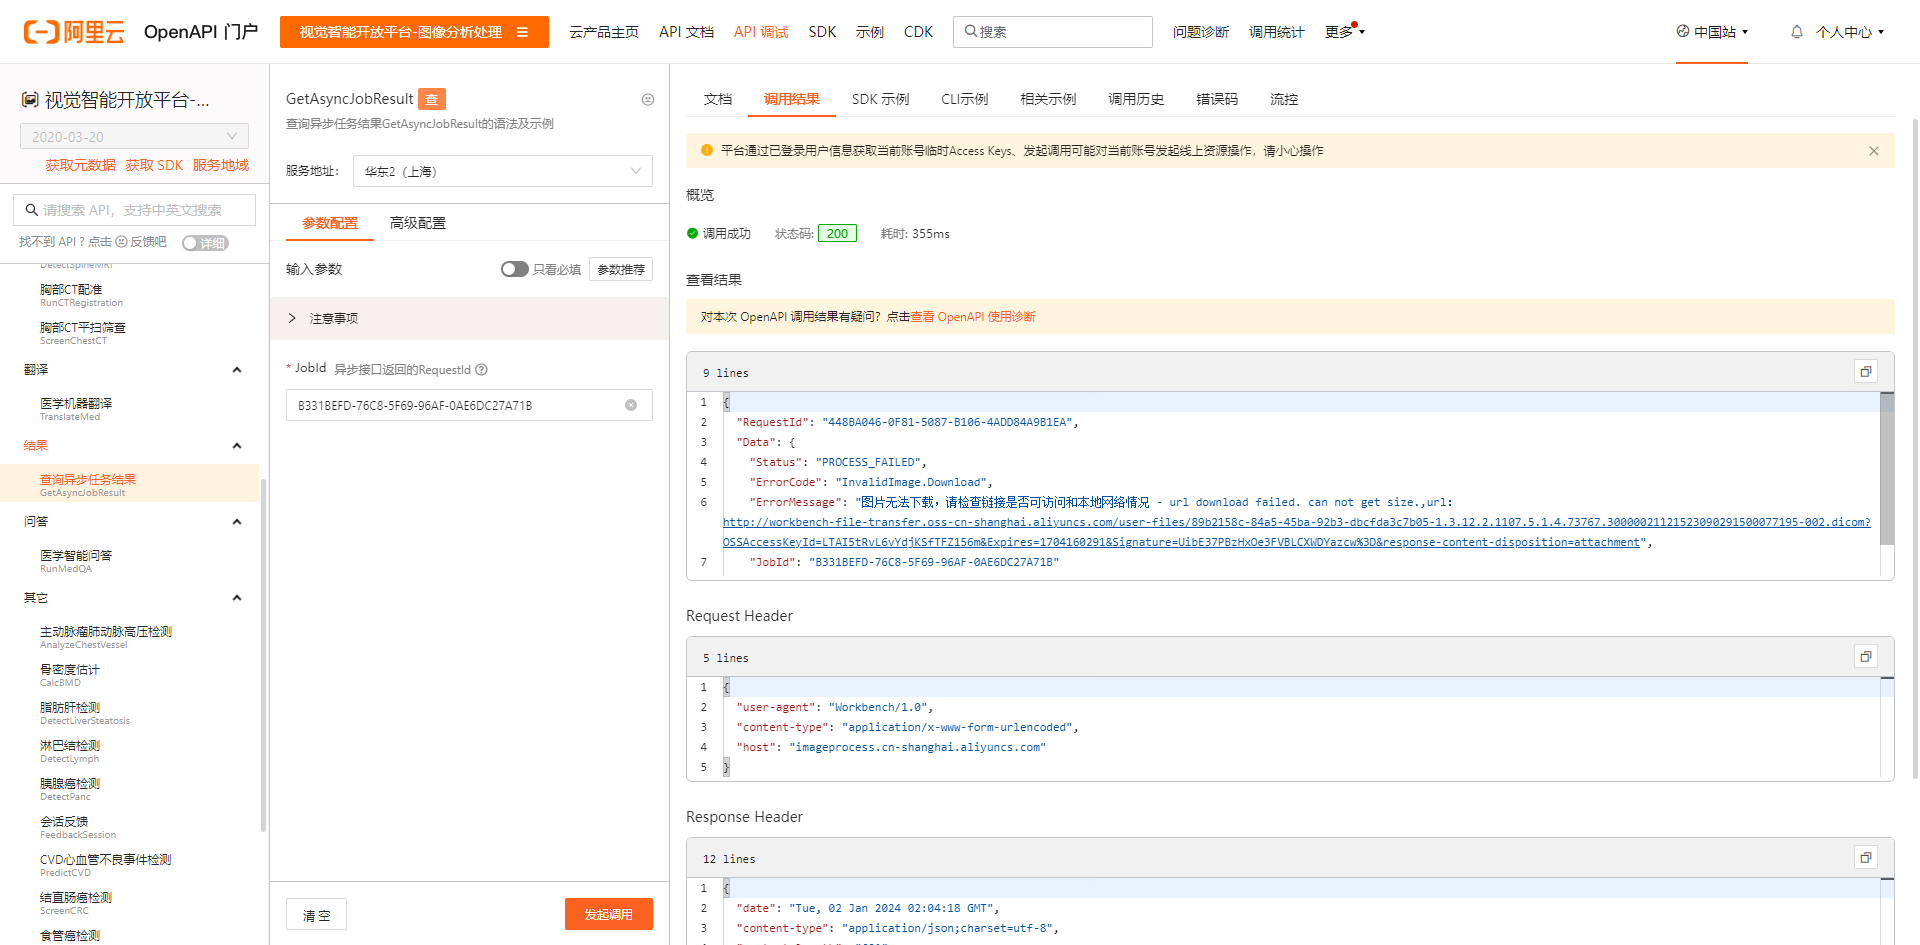Open 问题诊断 in the top bar
Screen dimensions: 1920x945
pyautogui.click(x=1201, y=32)
